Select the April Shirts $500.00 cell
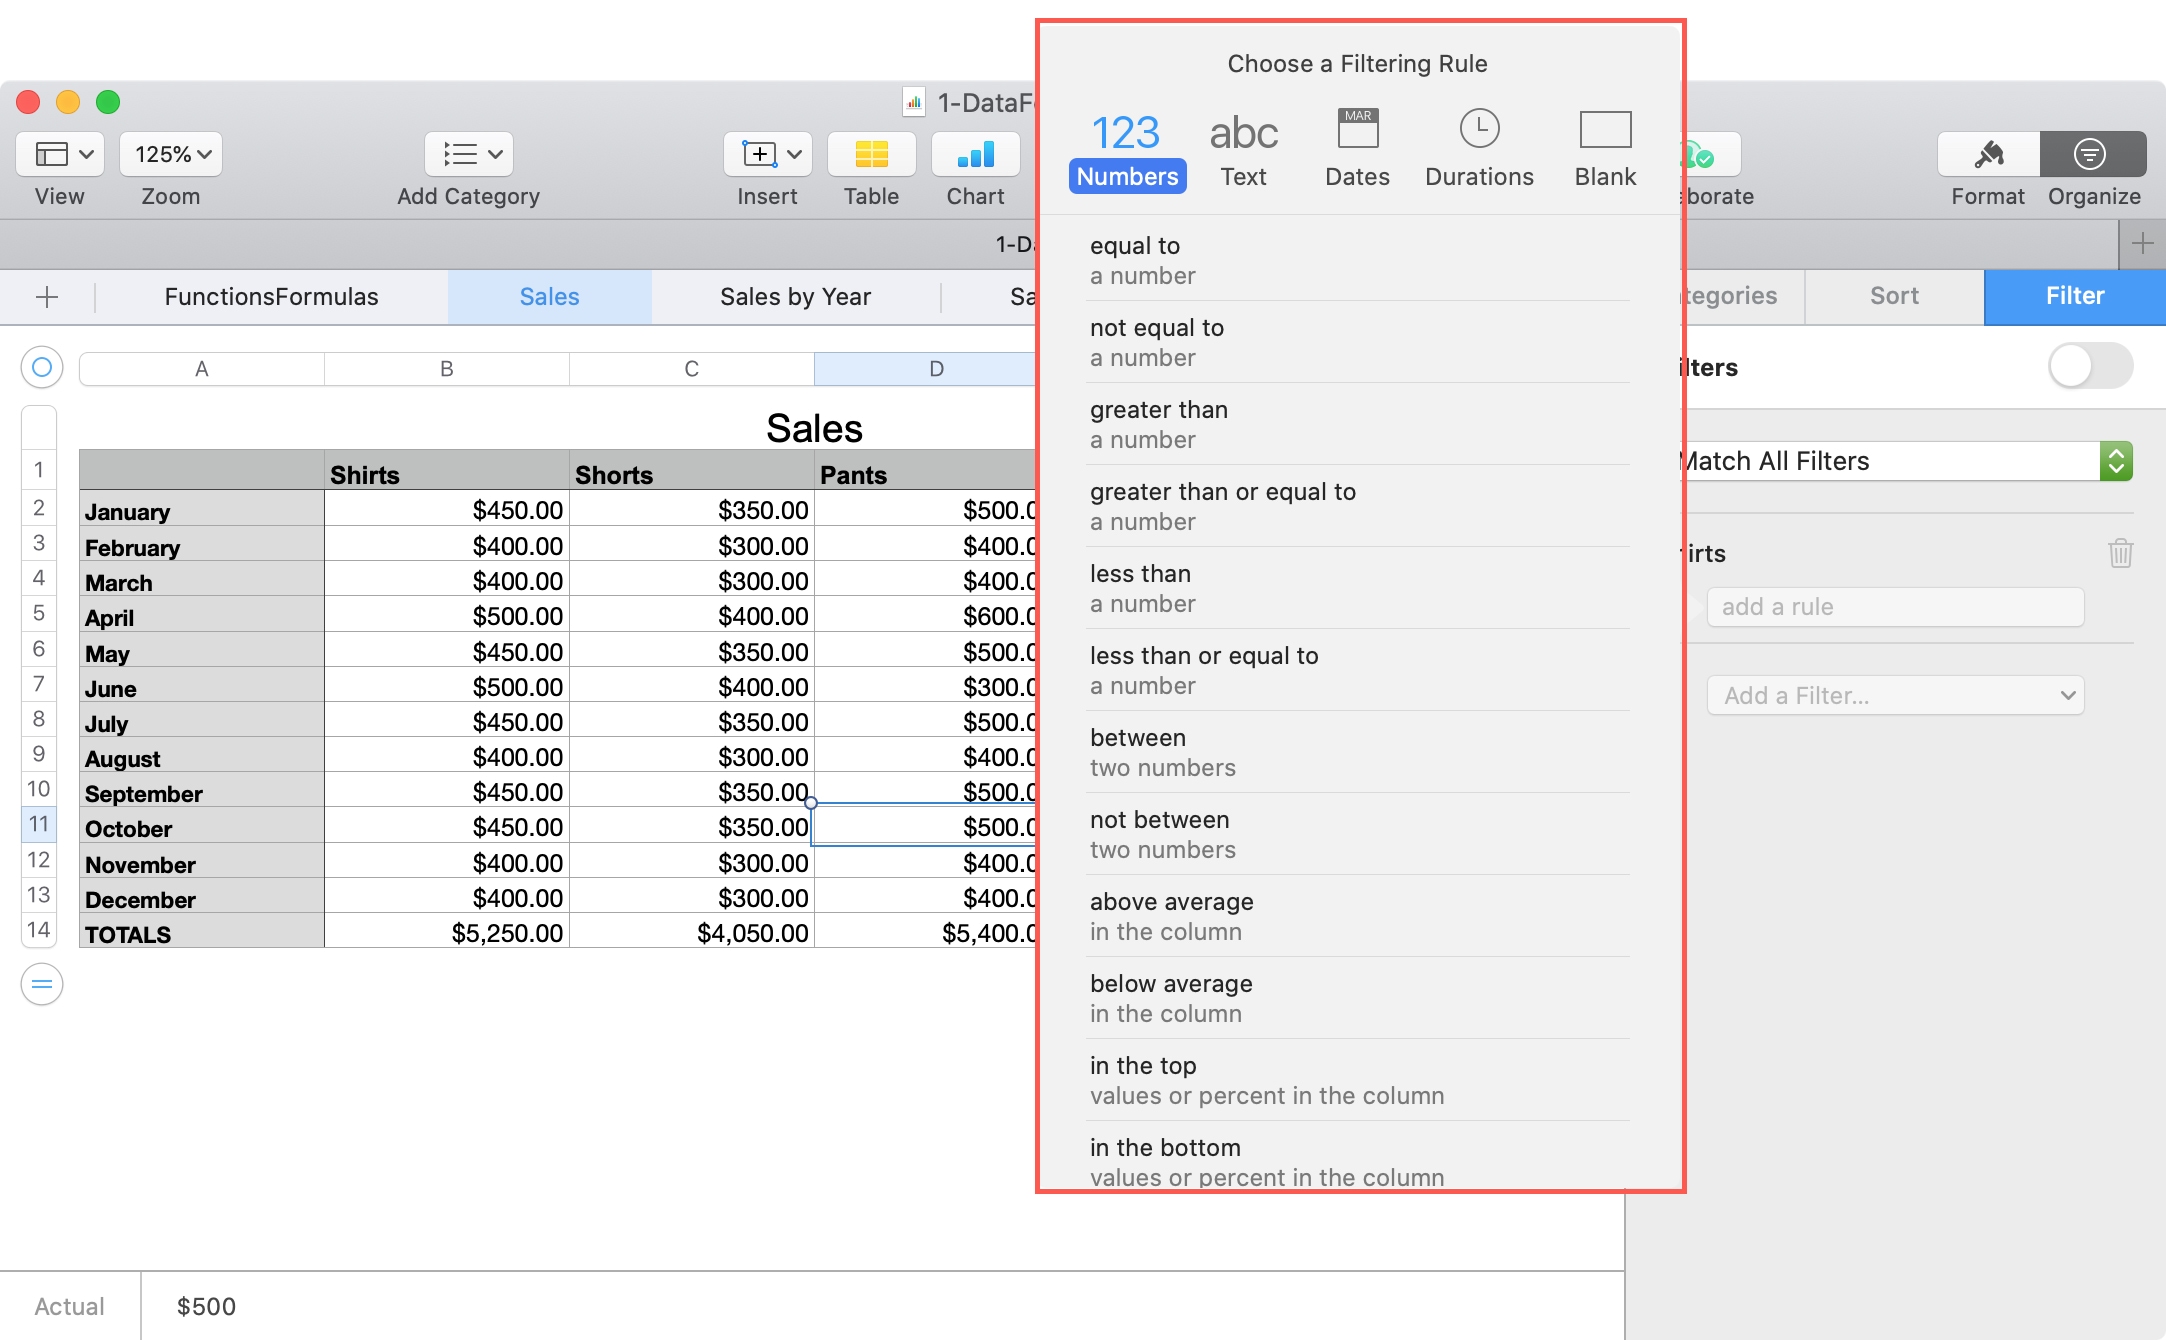2166x1340 pixels. 447,615
